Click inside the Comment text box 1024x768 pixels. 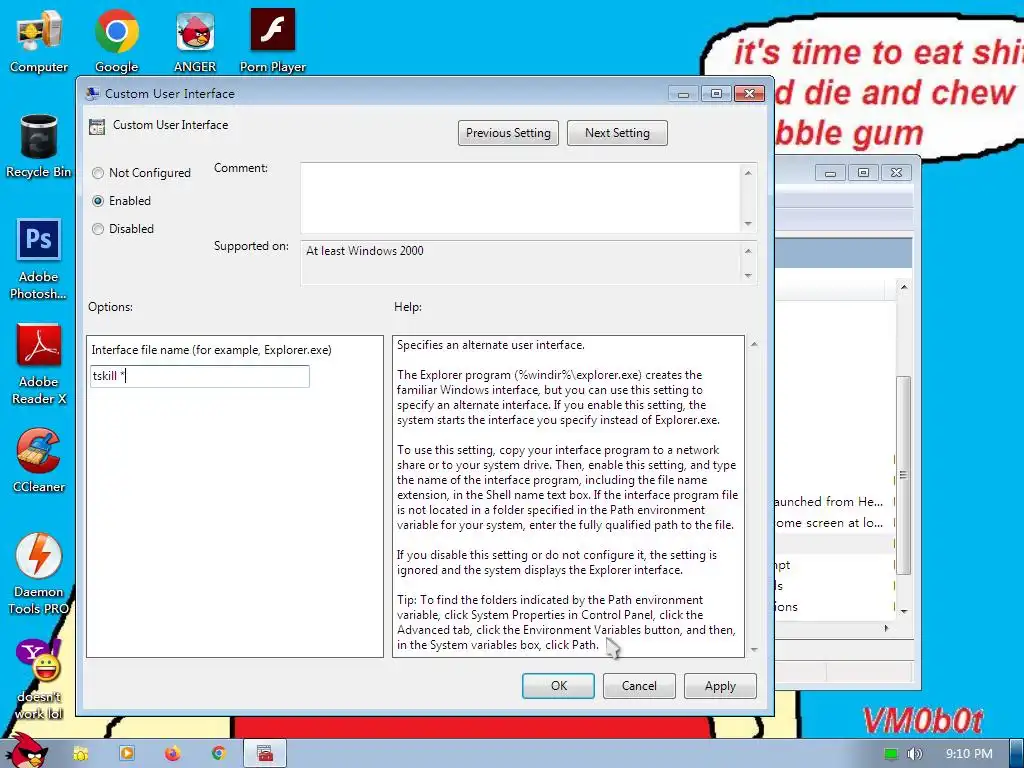pos(520,198)
